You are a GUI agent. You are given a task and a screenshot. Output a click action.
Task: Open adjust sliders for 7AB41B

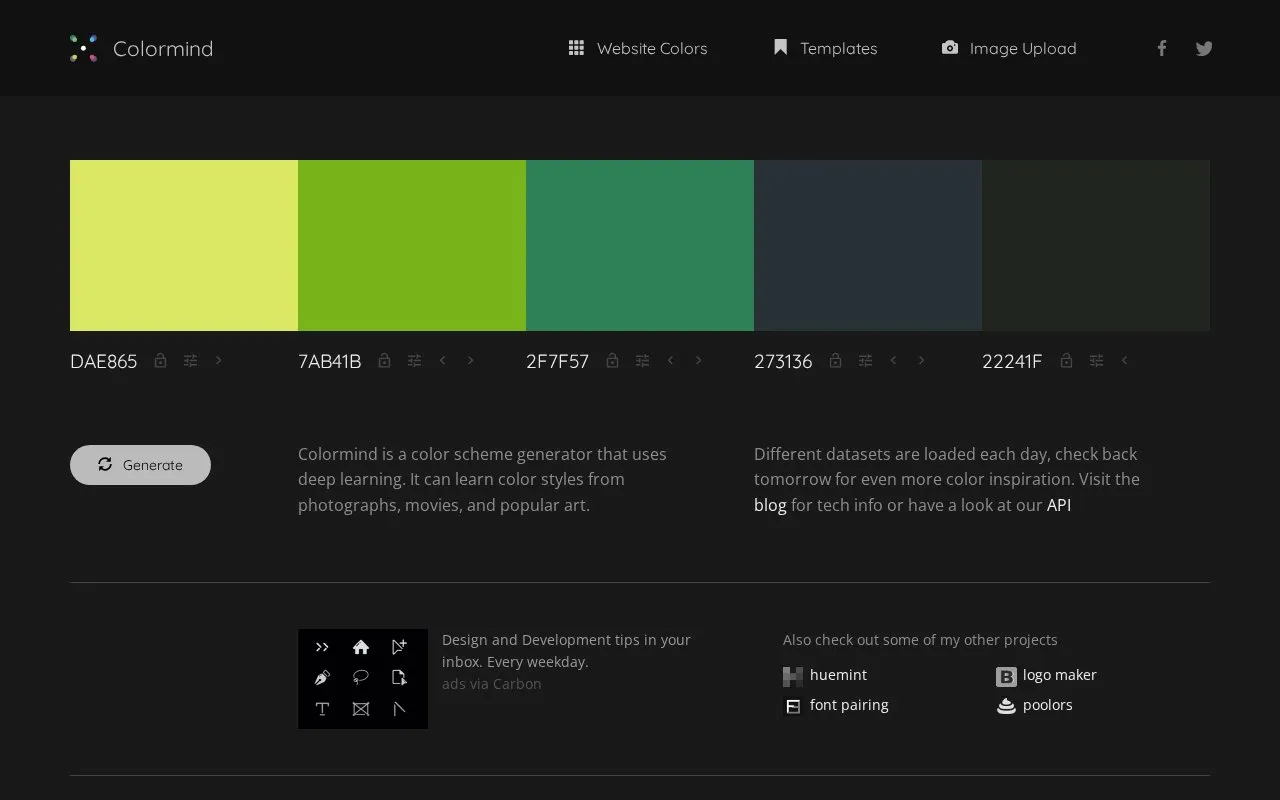pyautogui.click(x=414, y=360)
